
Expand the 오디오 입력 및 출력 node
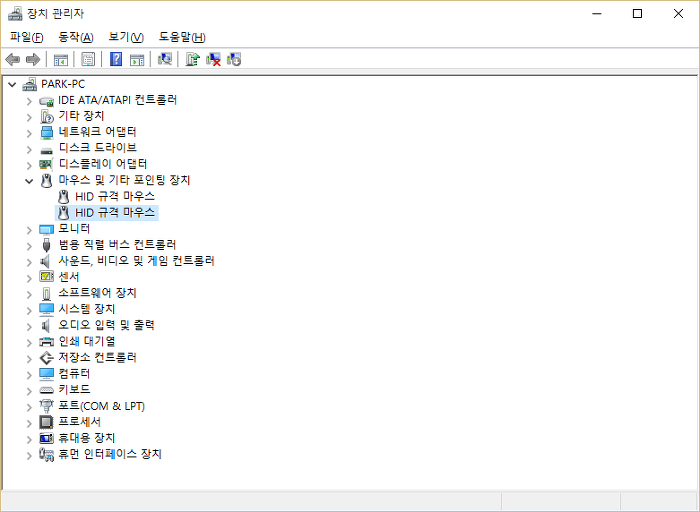tap(29, 326)
